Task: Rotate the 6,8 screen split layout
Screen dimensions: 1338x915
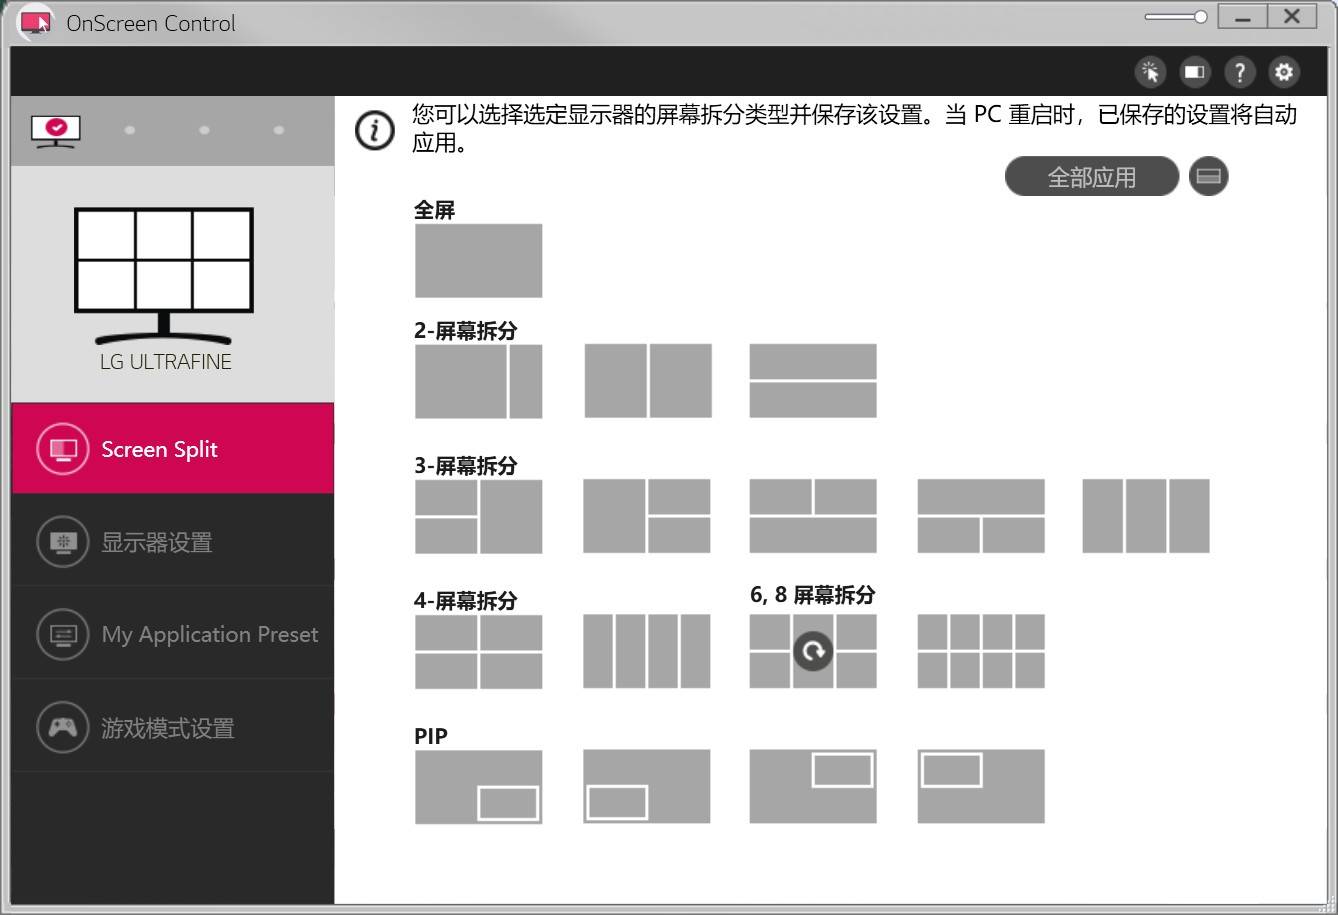Action: 812,651
